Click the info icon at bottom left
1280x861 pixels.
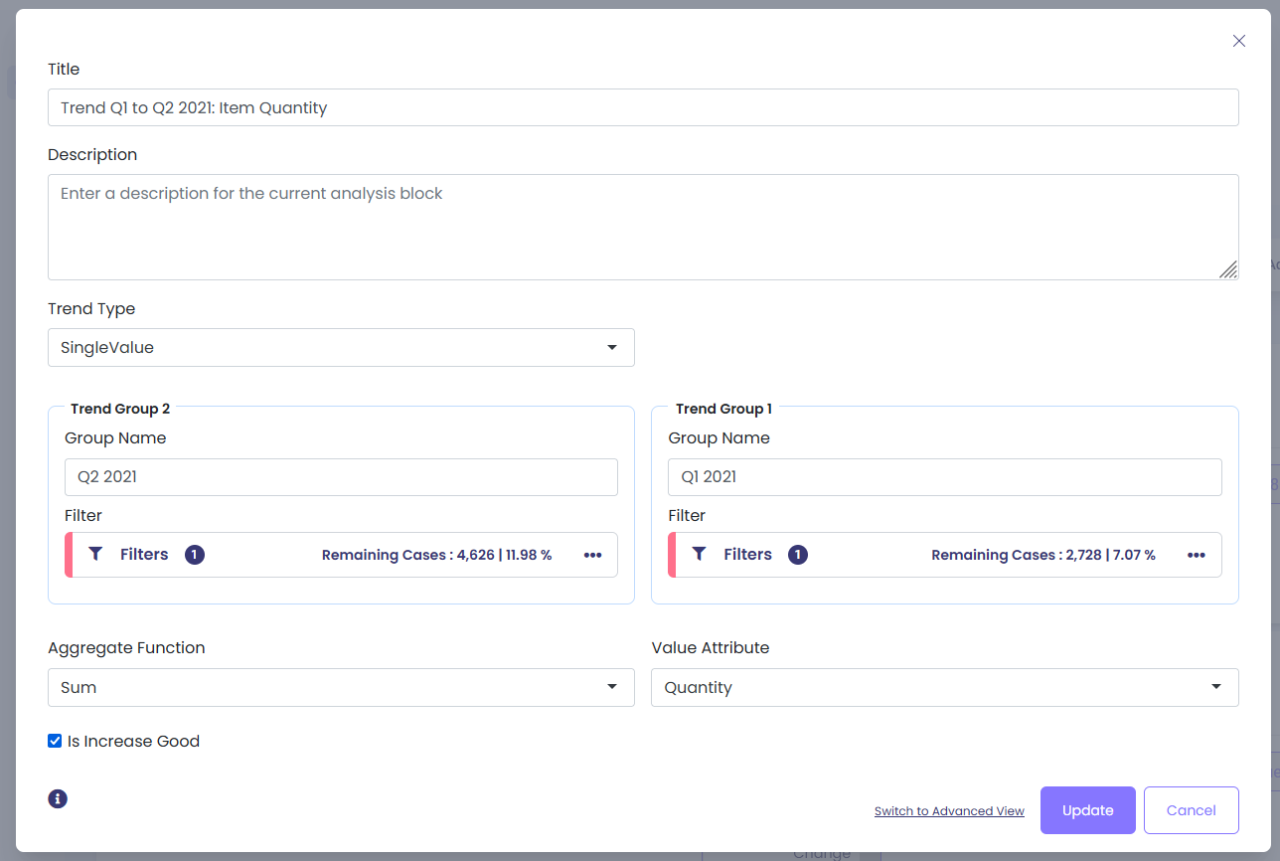(x=58, y=798)
